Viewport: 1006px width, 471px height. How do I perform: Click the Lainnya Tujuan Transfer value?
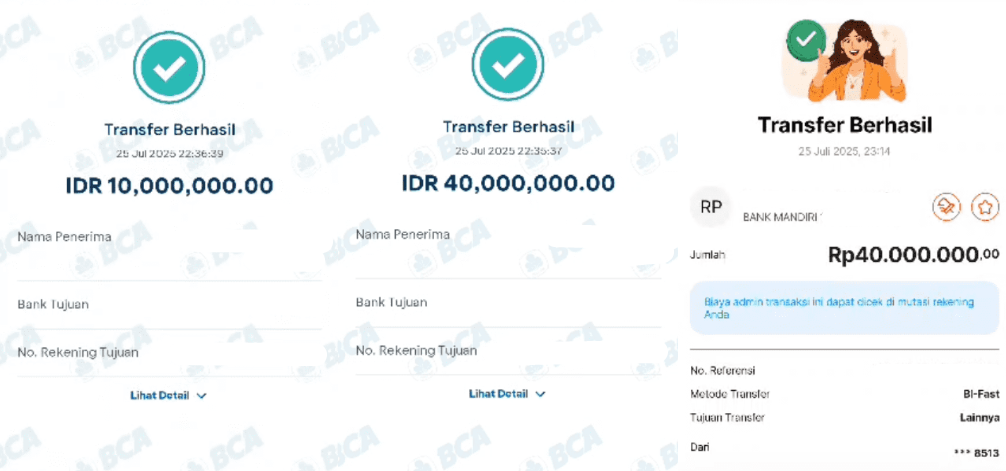pyautogui.click(x=979, y=418)
